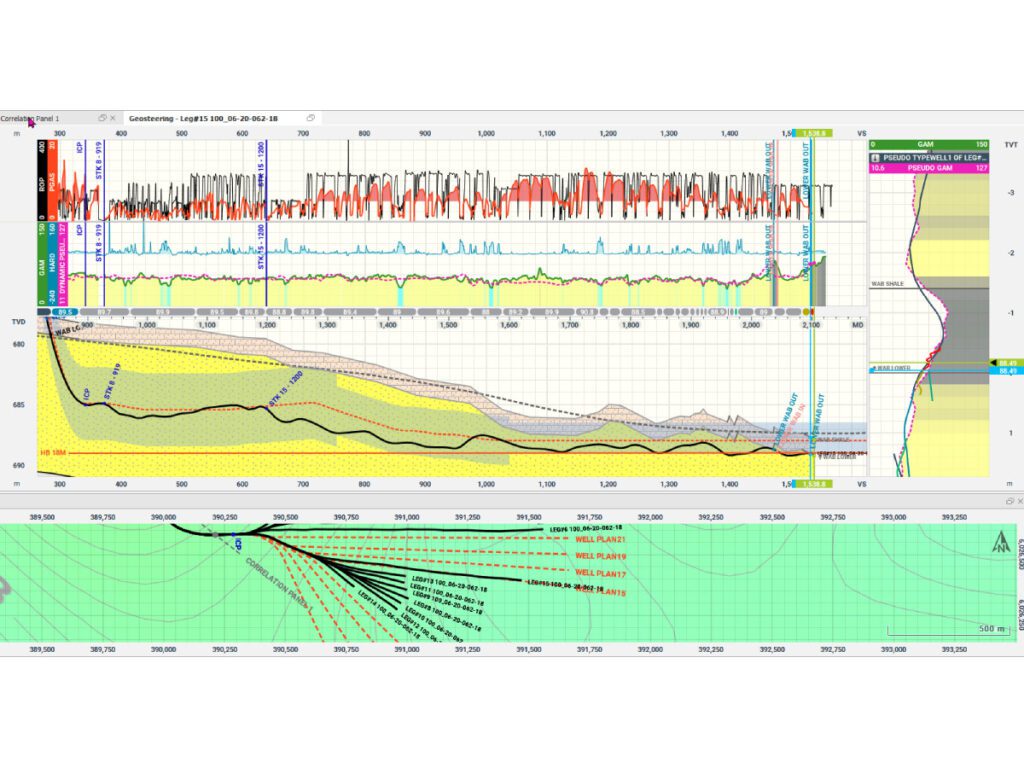Click the north arrow compass icon
The height and width of the screenshot is (768, 1024).
1000,541
